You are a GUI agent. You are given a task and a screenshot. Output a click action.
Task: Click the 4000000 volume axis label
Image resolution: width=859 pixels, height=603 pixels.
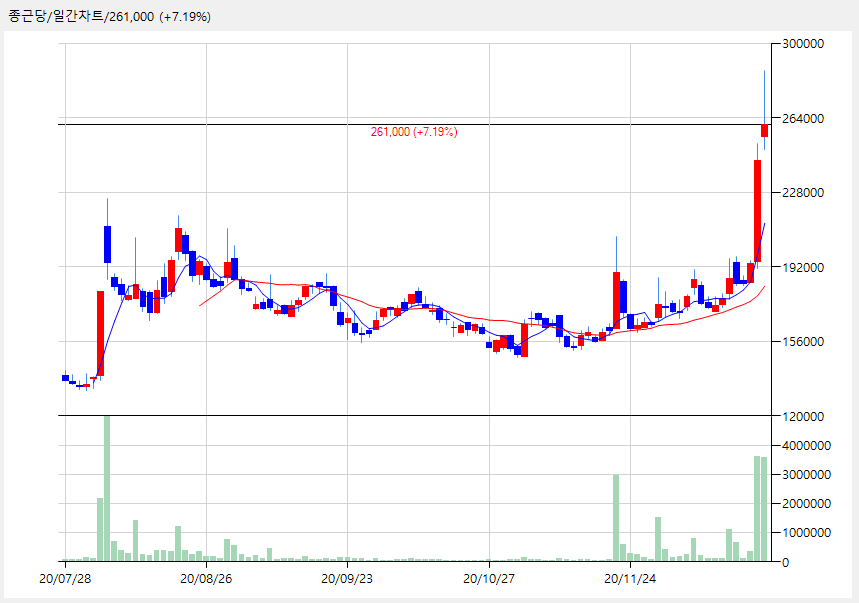click(806, 446)
